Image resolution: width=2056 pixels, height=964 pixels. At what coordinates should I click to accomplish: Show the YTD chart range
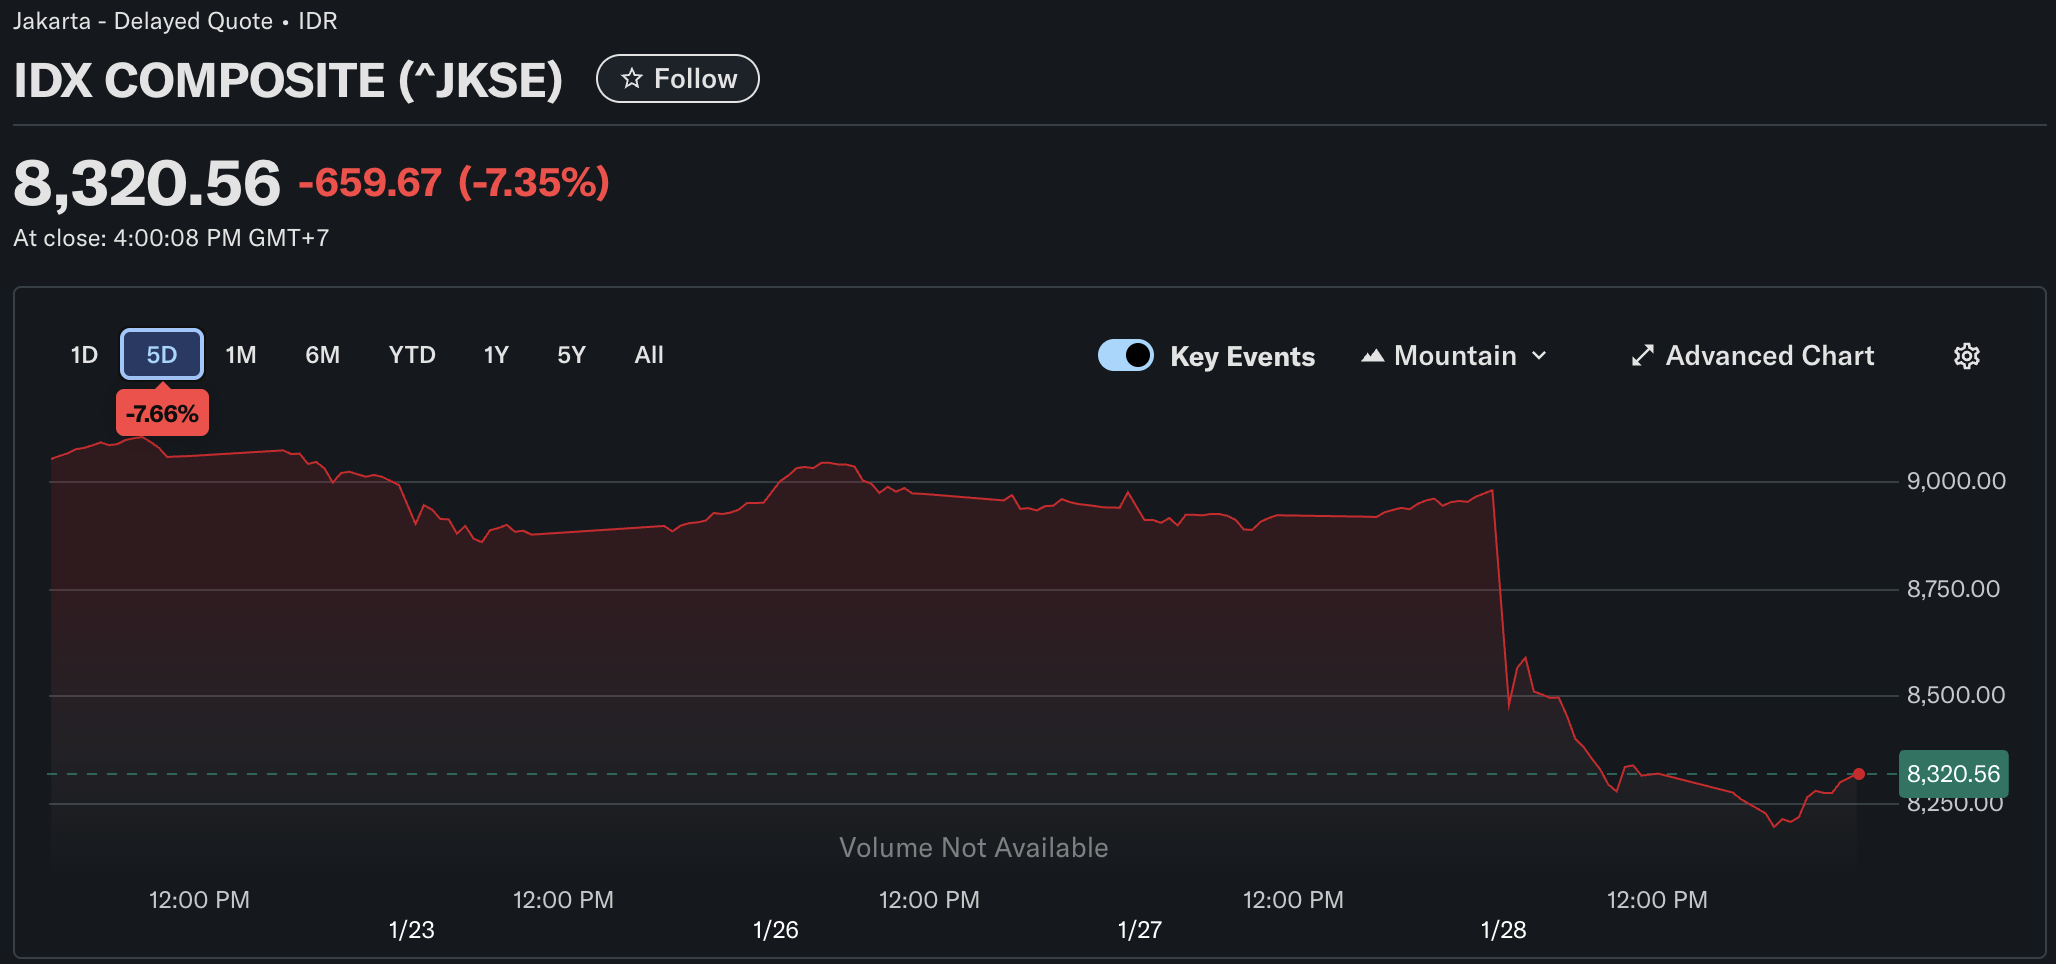click(x=412, y=355)
